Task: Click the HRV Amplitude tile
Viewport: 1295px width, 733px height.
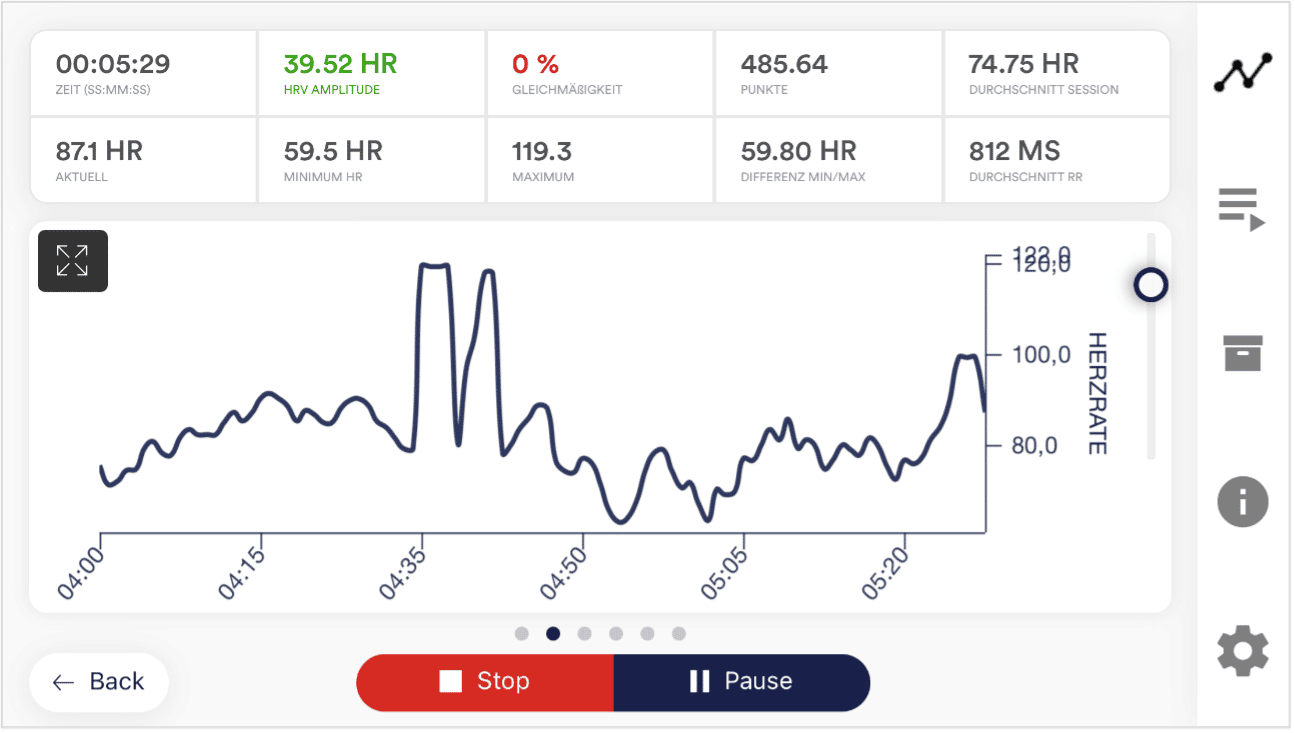Action: tap(371, 74)
